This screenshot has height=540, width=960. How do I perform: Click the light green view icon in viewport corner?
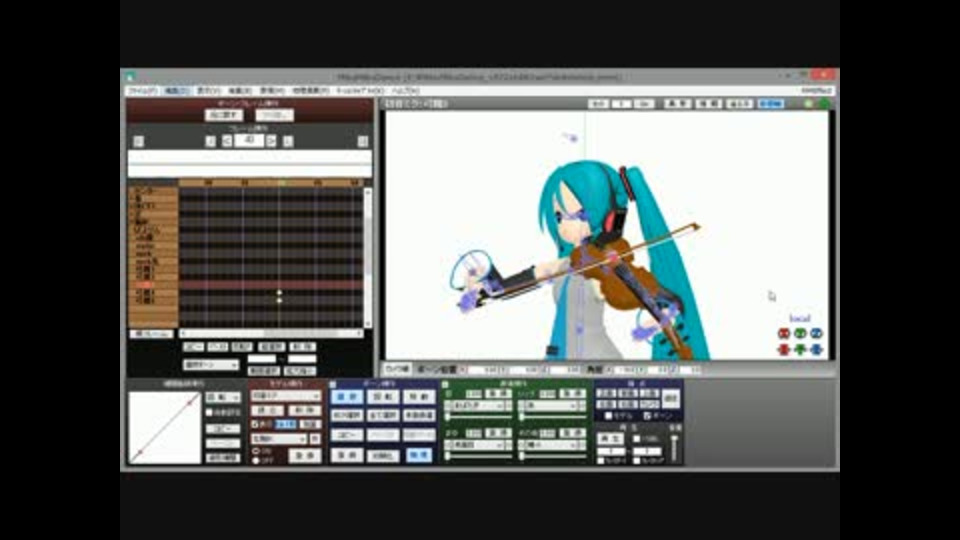(808, 103)
